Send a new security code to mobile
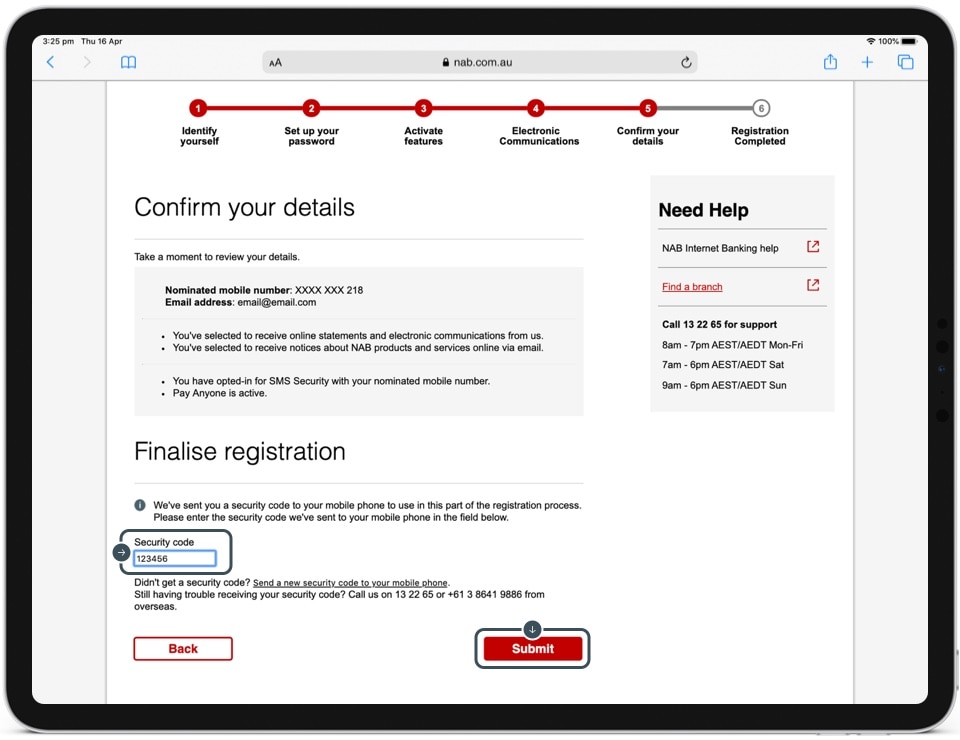 350,583
